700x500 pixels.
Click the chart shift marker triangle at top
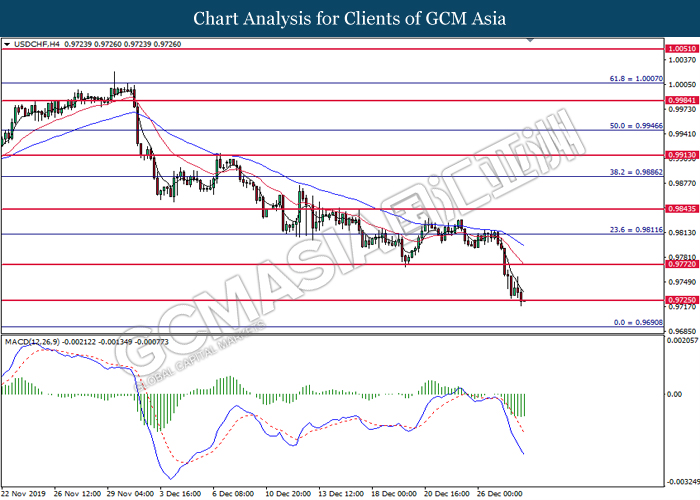pyautogui.click(x=530, y=40)
